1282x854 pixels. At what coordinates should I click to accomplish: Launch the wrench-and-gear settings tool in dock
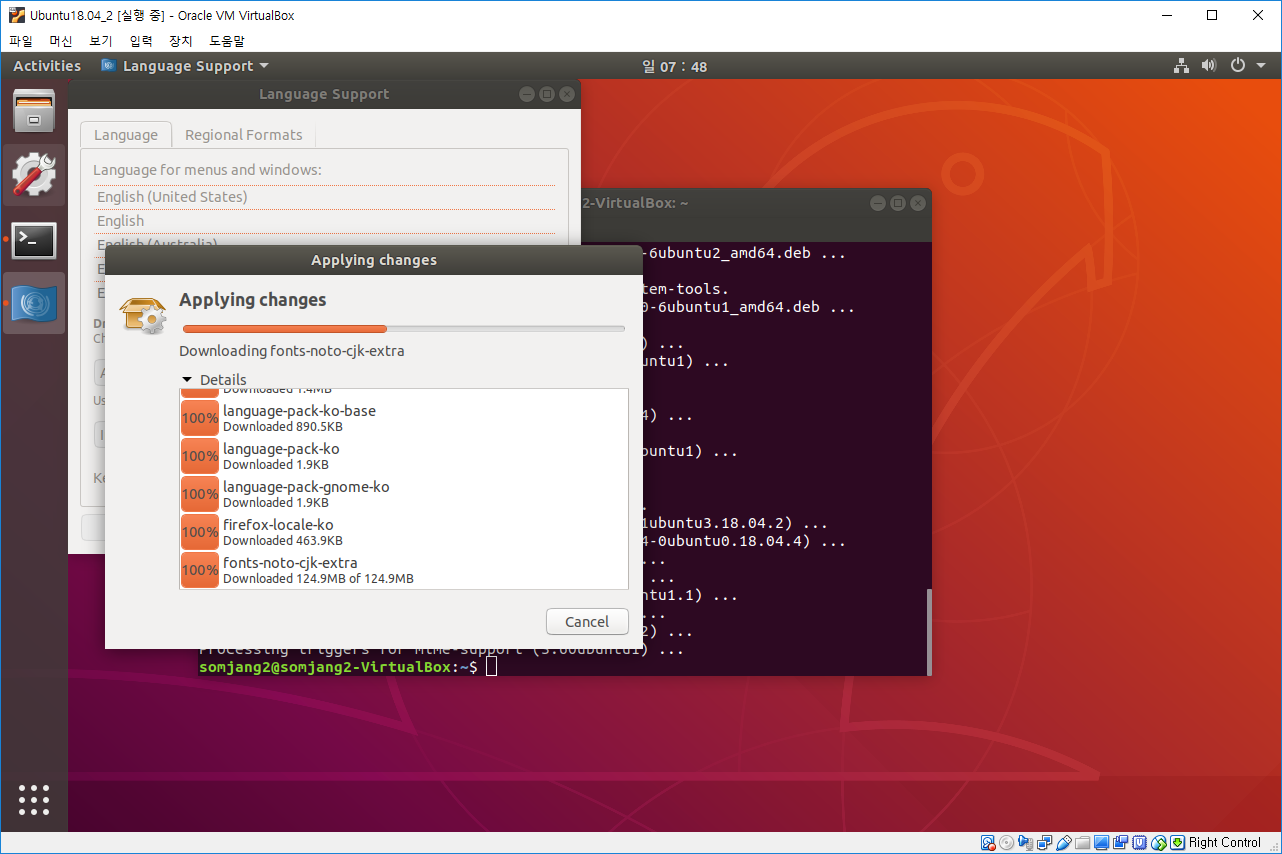pos(34,175)
